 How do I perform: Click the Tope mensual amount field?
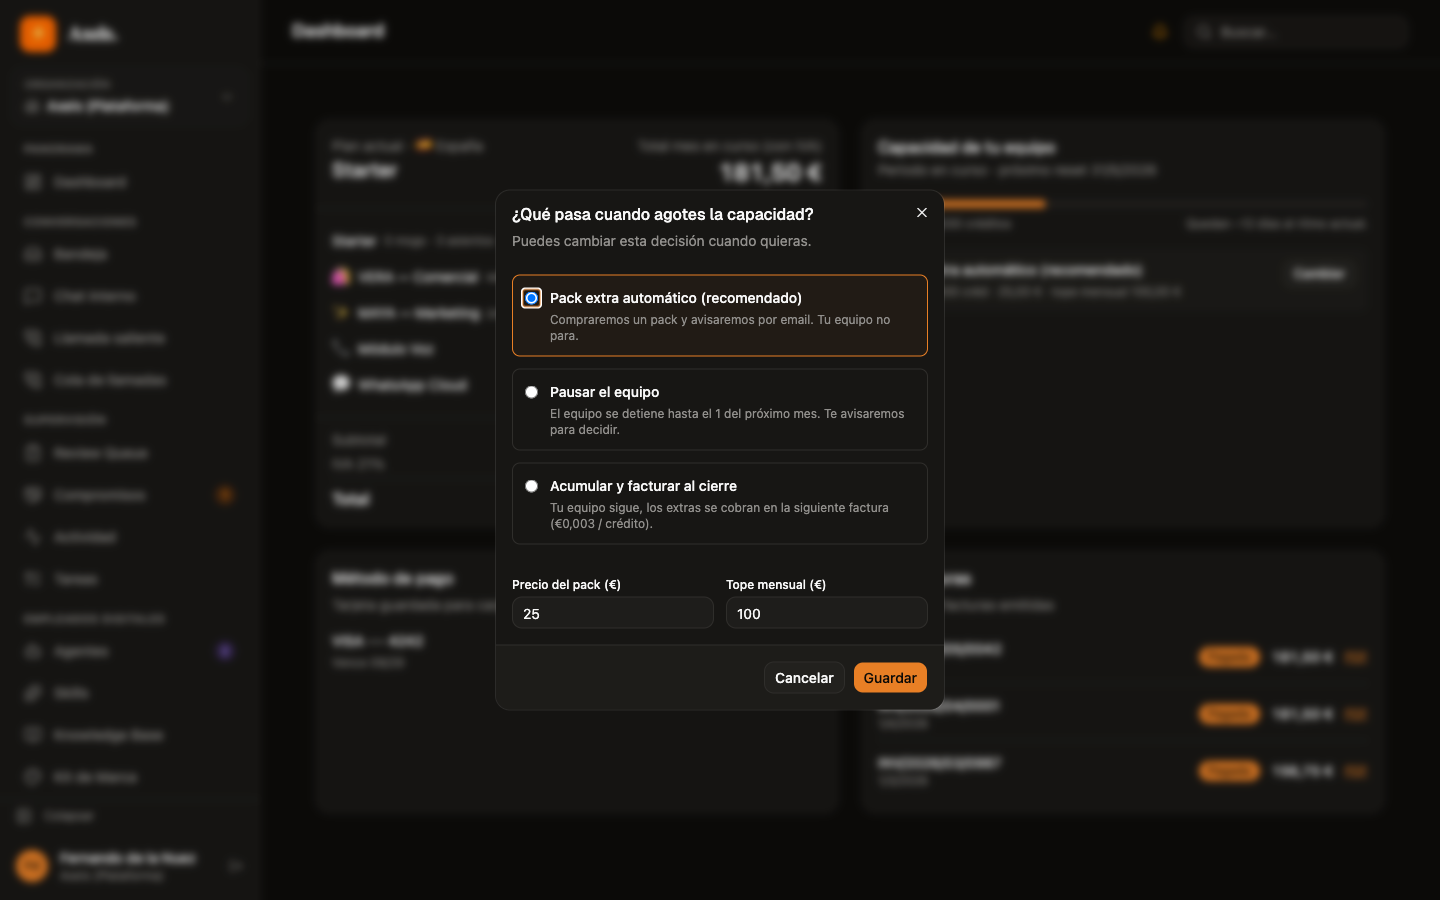click(x=827, y=613)
